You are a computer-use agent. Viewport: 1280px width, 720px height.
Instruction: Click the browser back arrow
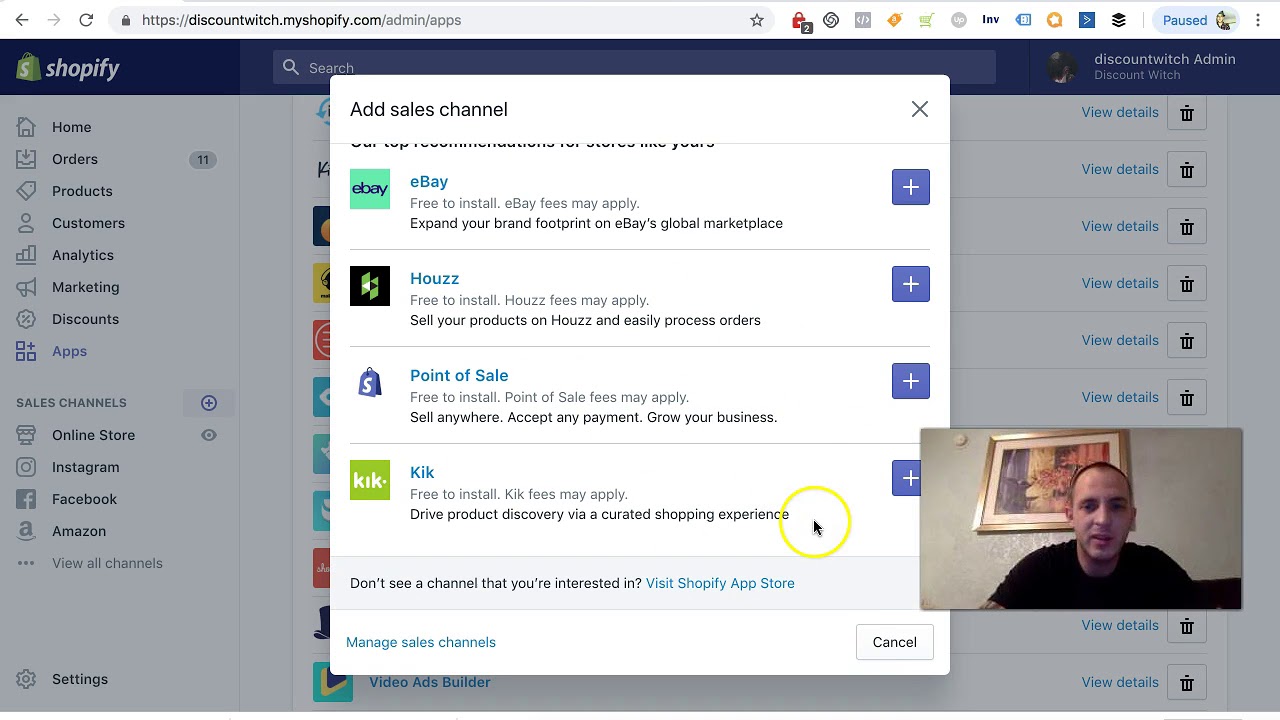22,20
